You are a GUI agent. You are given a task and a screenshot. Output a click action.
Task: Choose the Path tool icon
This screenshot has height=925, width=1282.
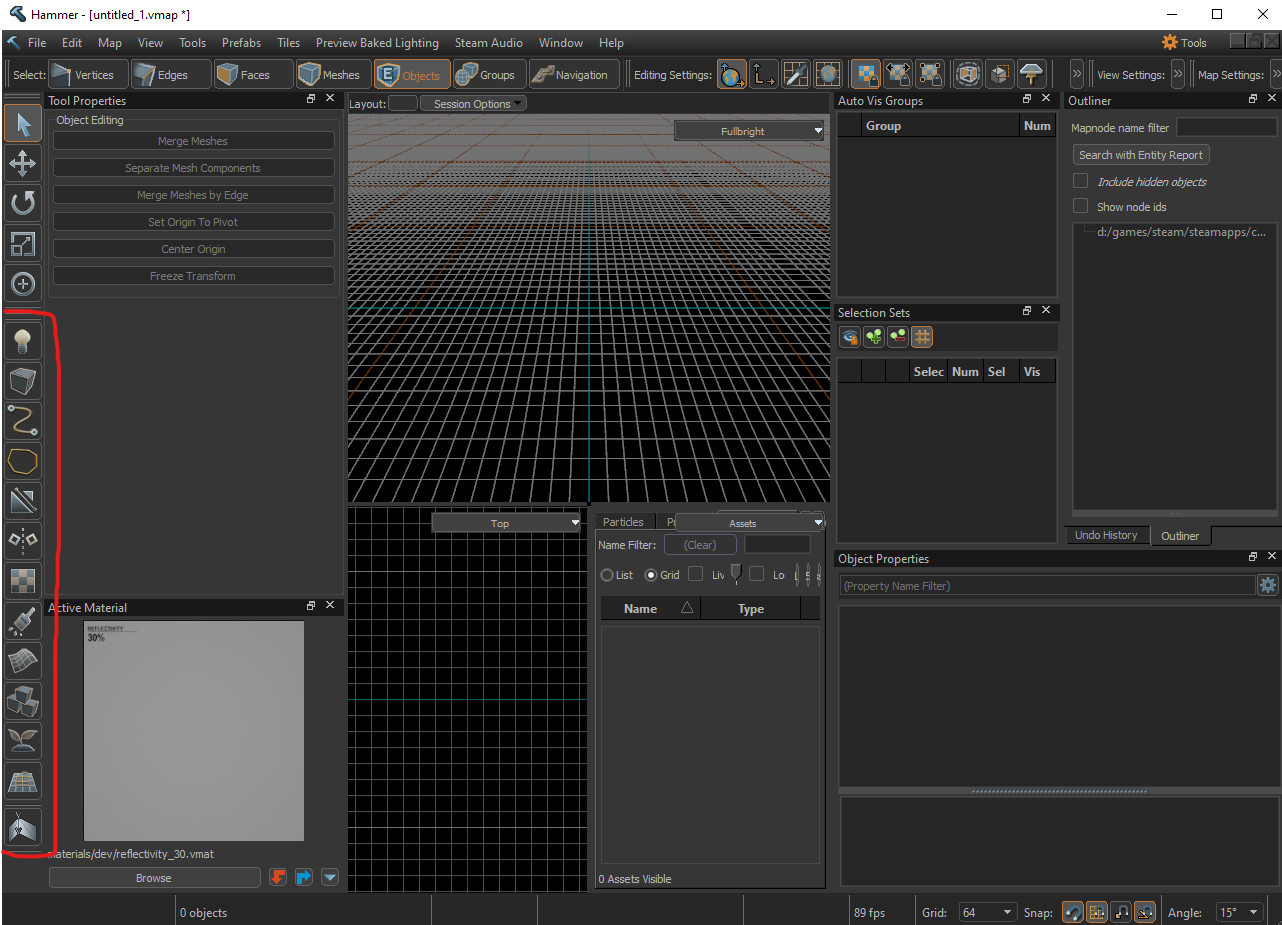click(23, 421)
